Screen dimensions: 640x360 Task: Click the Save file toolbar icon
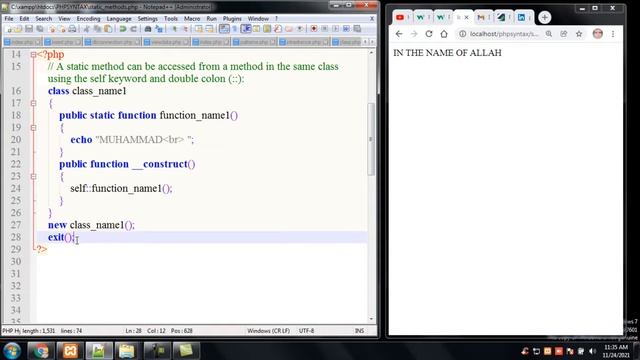point(29,29)
